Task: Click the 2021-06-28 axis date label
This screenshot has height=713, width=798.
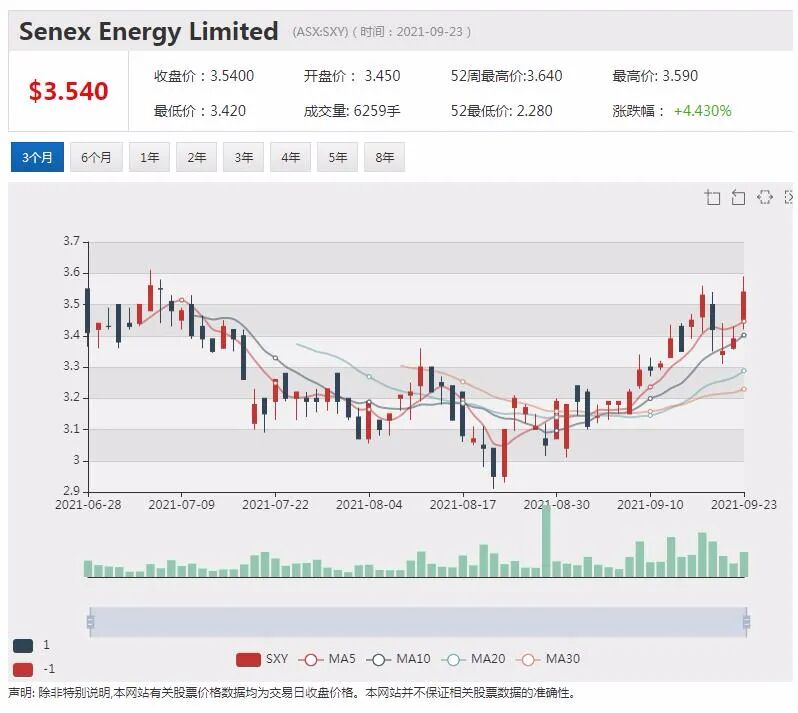Action: tap(88, 505)
